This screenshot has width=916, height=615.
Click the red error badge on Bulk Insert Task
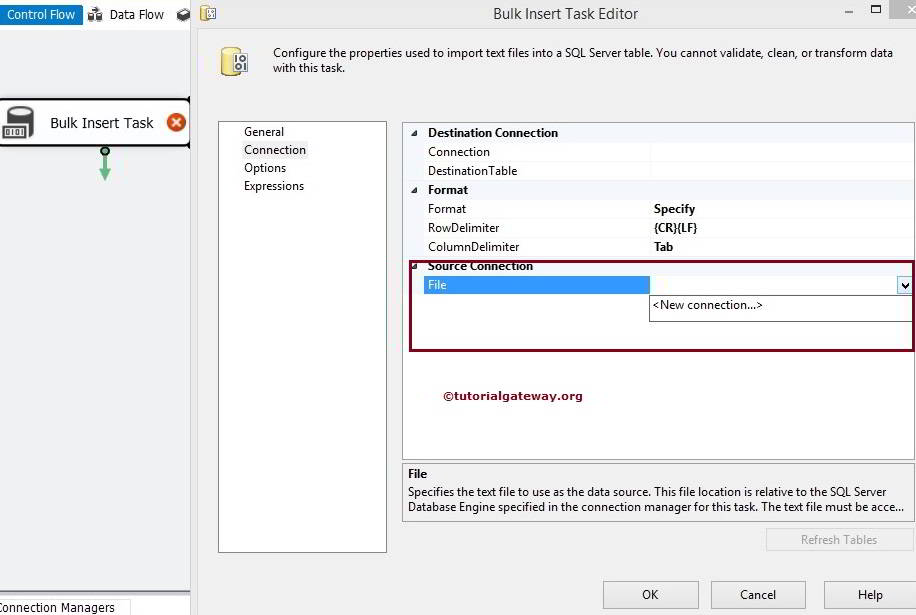coord(176,121)
